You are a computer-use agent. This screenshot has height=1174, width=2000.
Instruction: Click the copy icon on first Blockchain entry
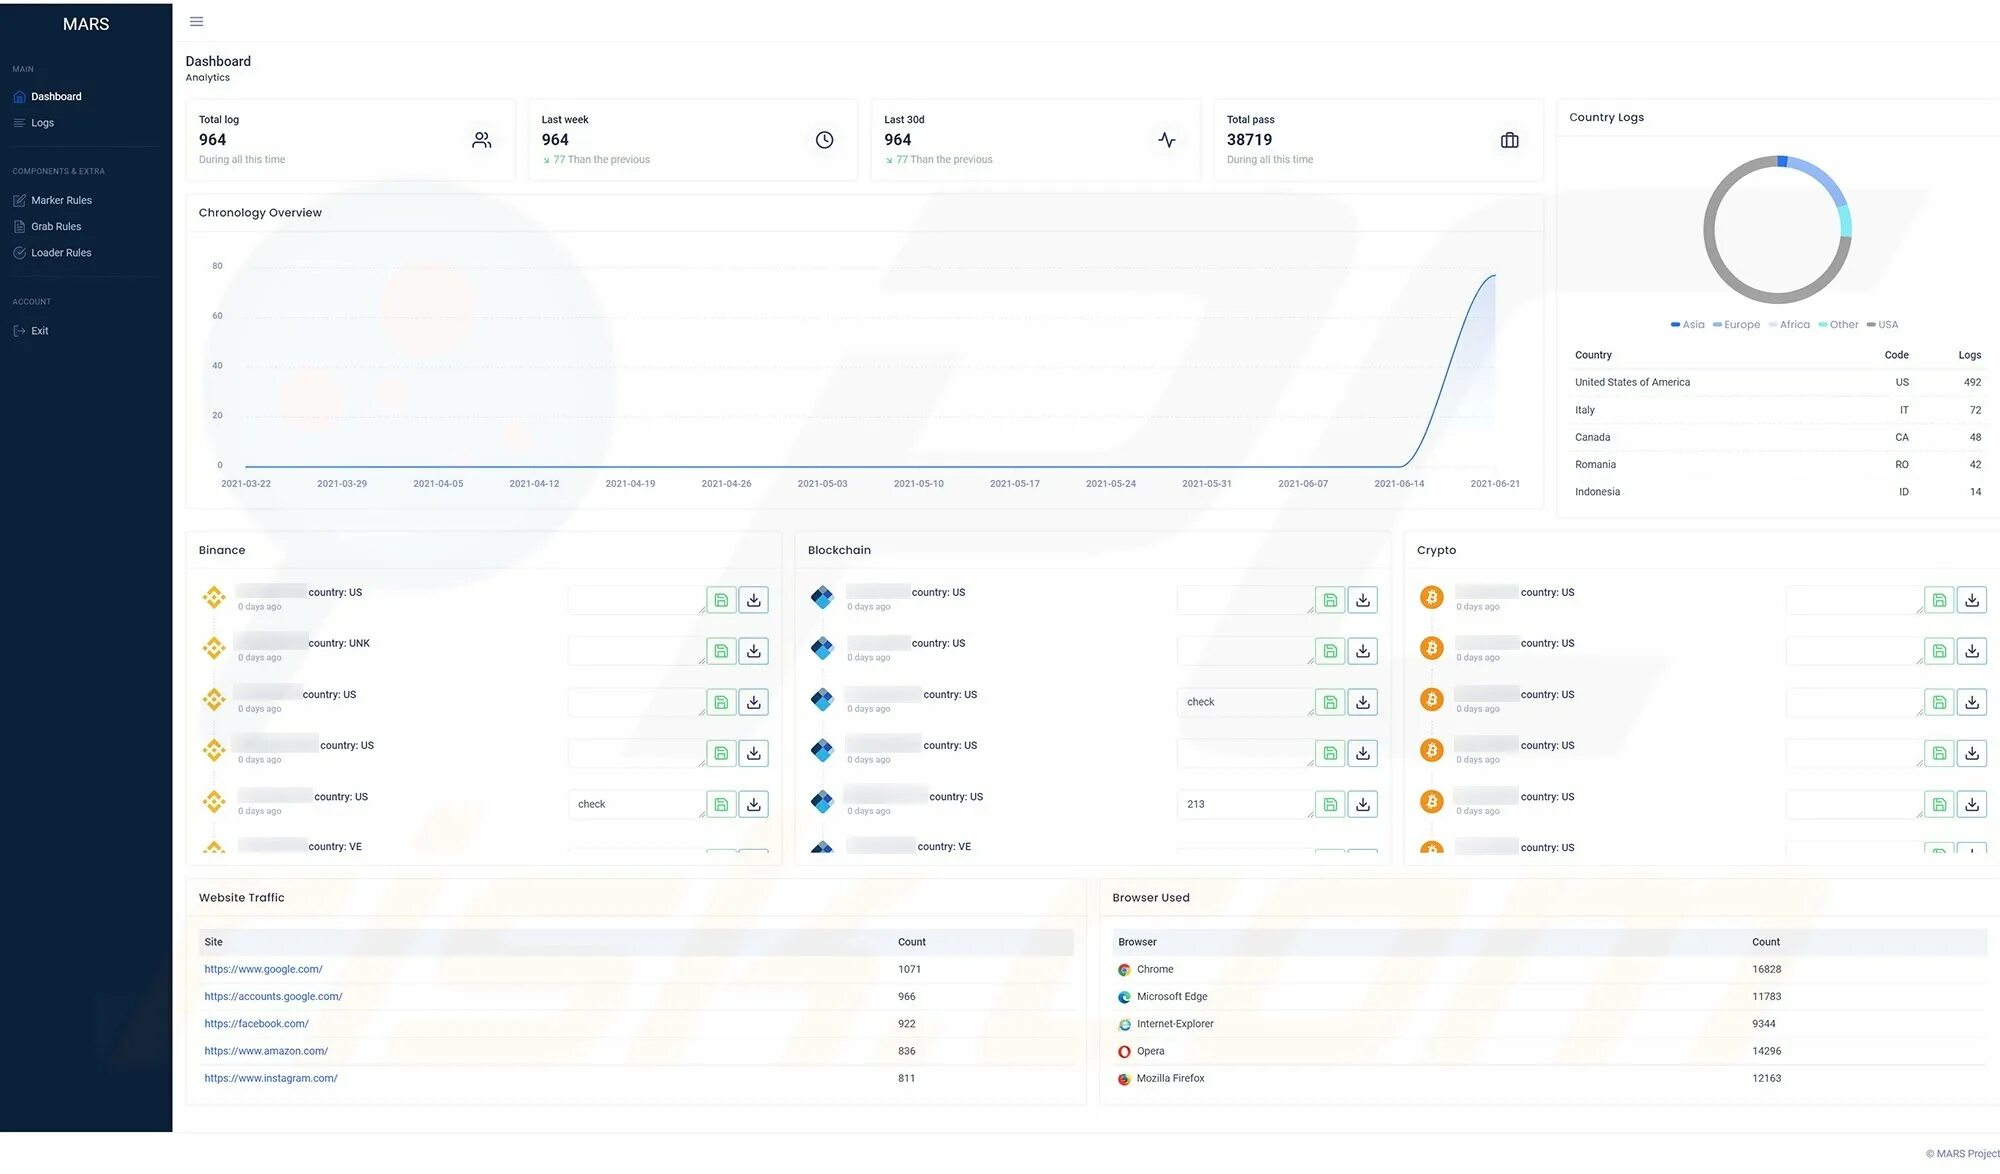[1329, 600]
